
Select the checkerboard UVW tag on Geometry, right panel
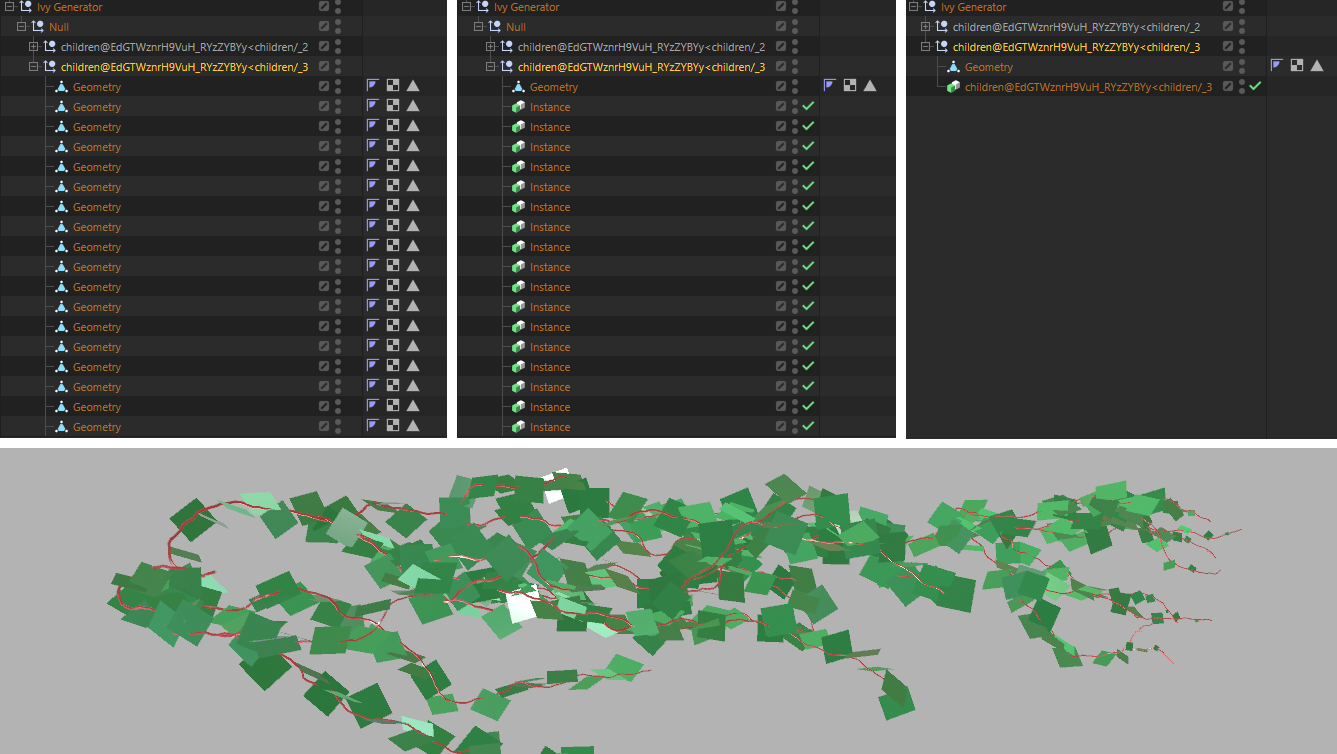(x=1297, y=66)
